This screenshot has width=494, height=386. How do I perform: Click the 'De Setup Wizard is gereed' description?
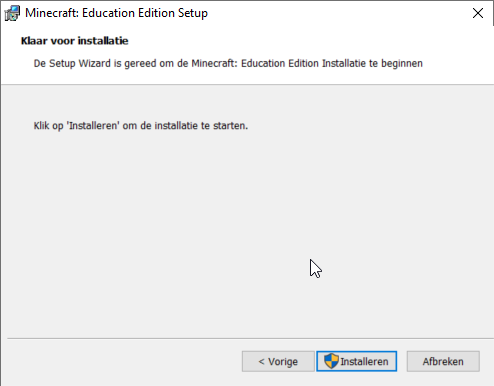[228, 63]
